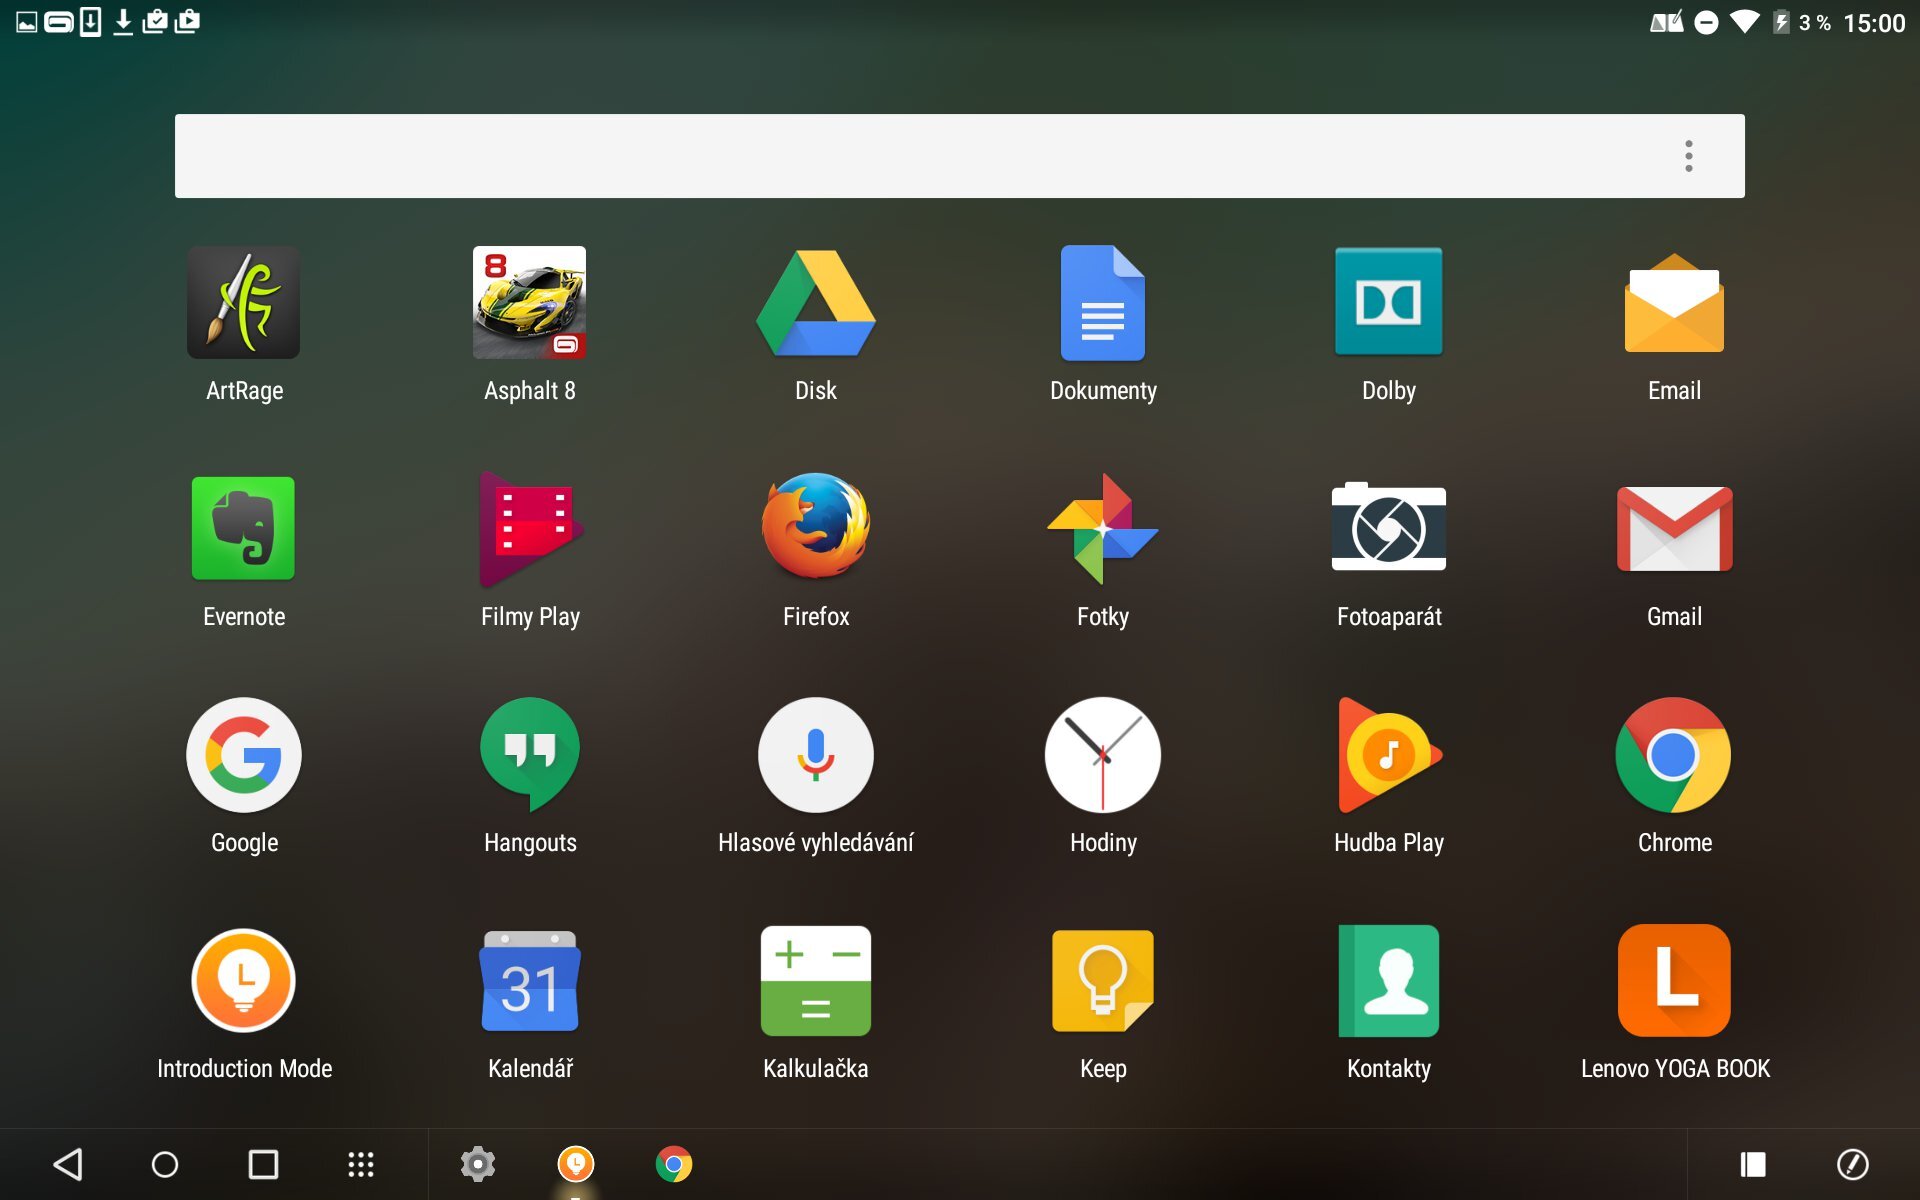This screenshot has width=1920, height=1200.
Task: Open the Fotoaparát camera app
Action: pos(1388,528)
